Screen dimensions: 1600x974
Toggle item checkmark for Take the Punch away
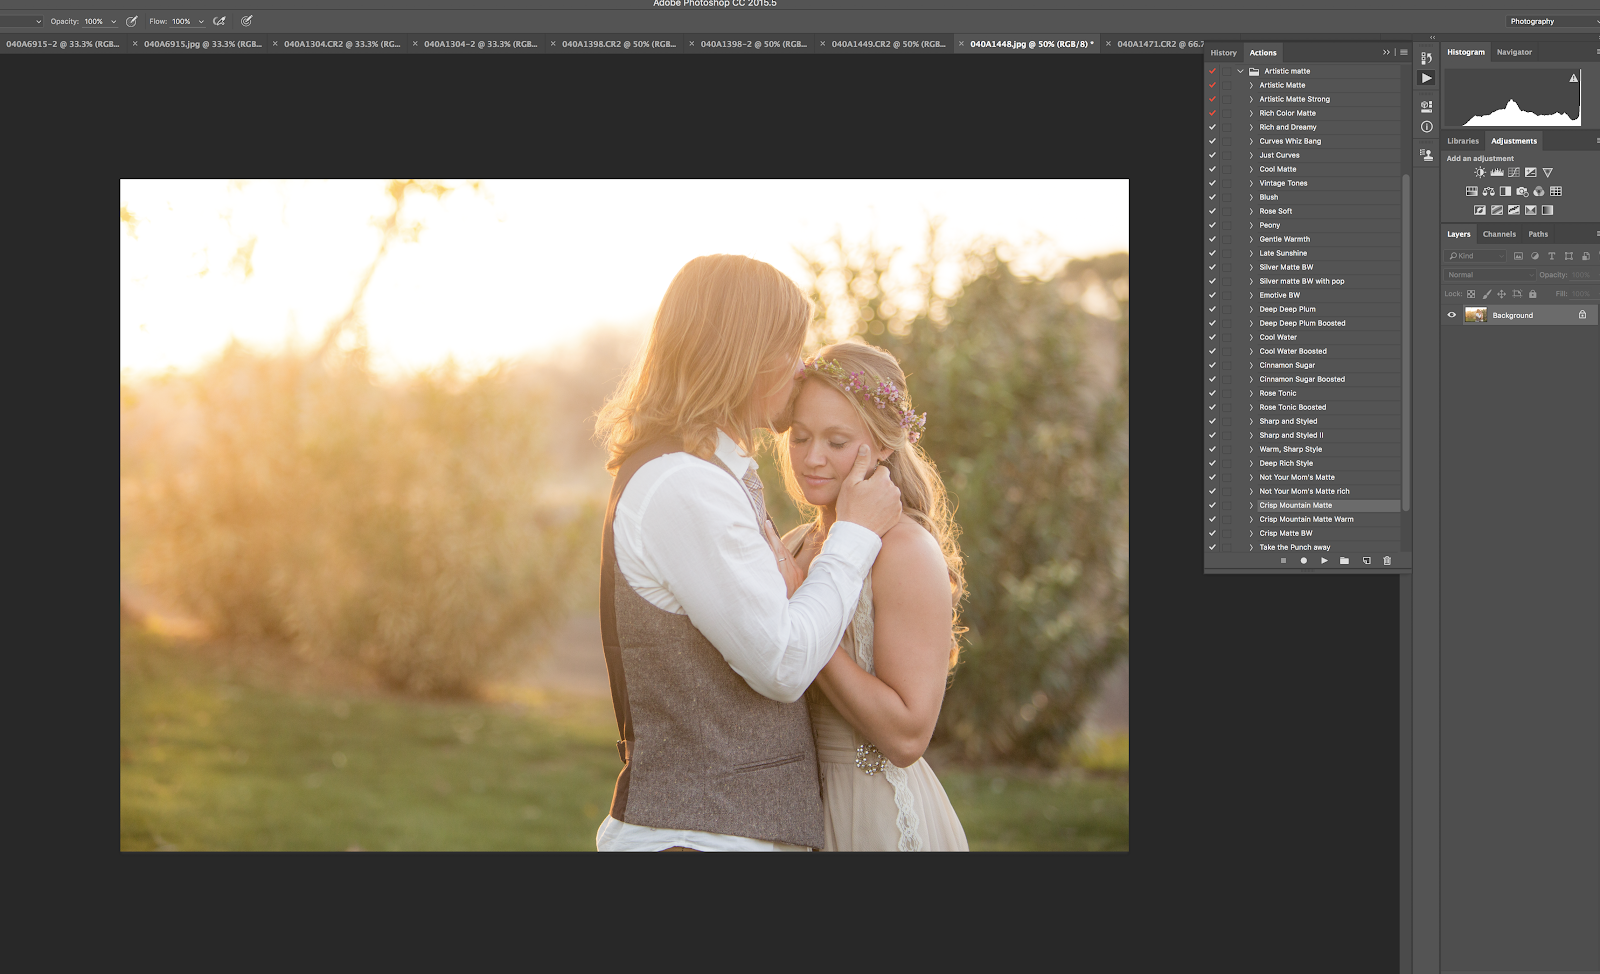[x=1212, y=547]
